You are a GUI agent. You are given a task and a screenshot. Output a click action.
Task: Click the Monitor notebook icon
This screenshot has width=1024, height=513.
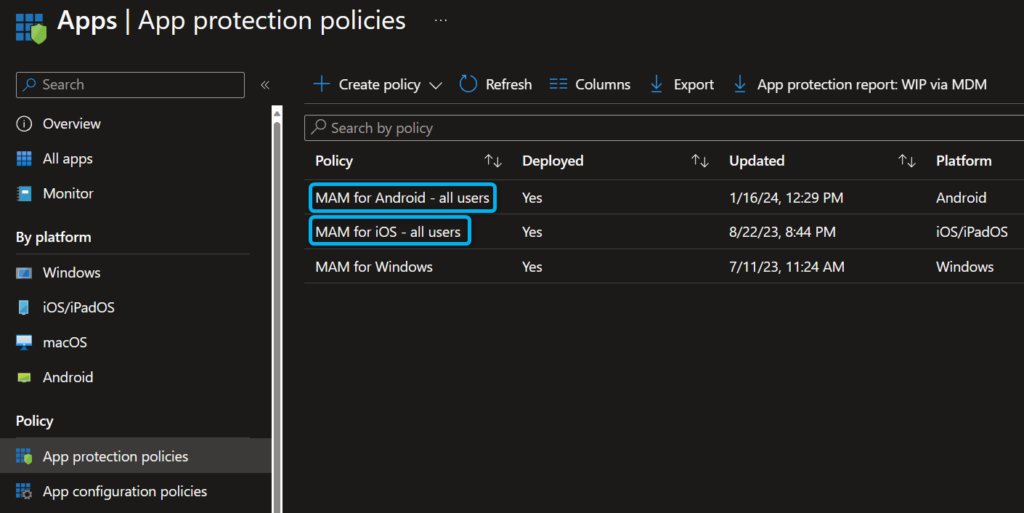click(24, 194)
